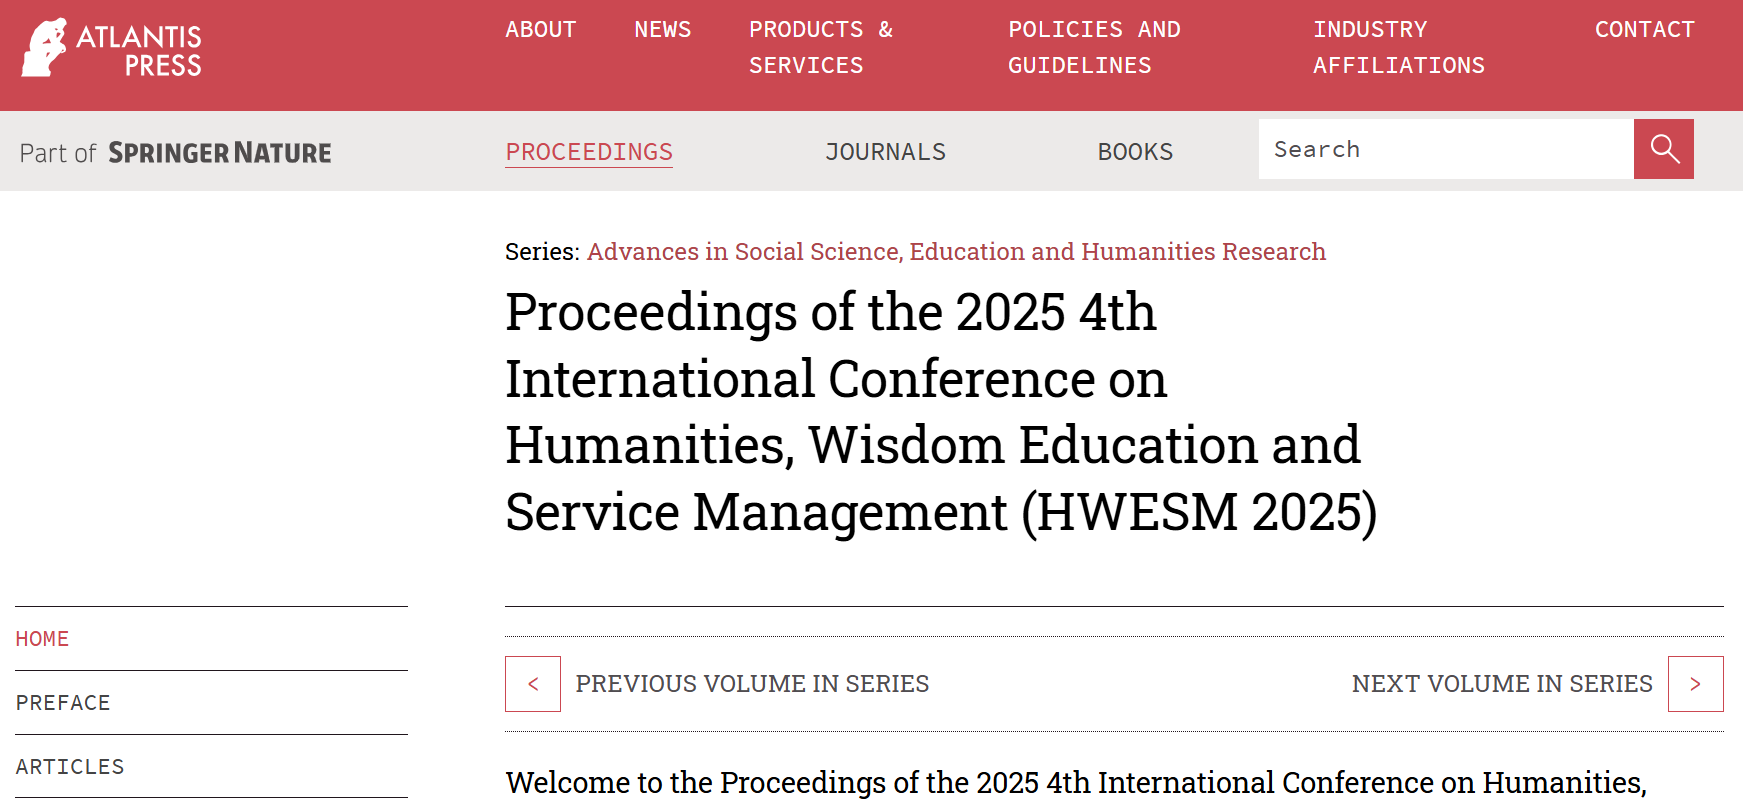Navigate to Industry Affiliations
The height and width of the screenshot is (804, 1743).
coord(1398,47)
